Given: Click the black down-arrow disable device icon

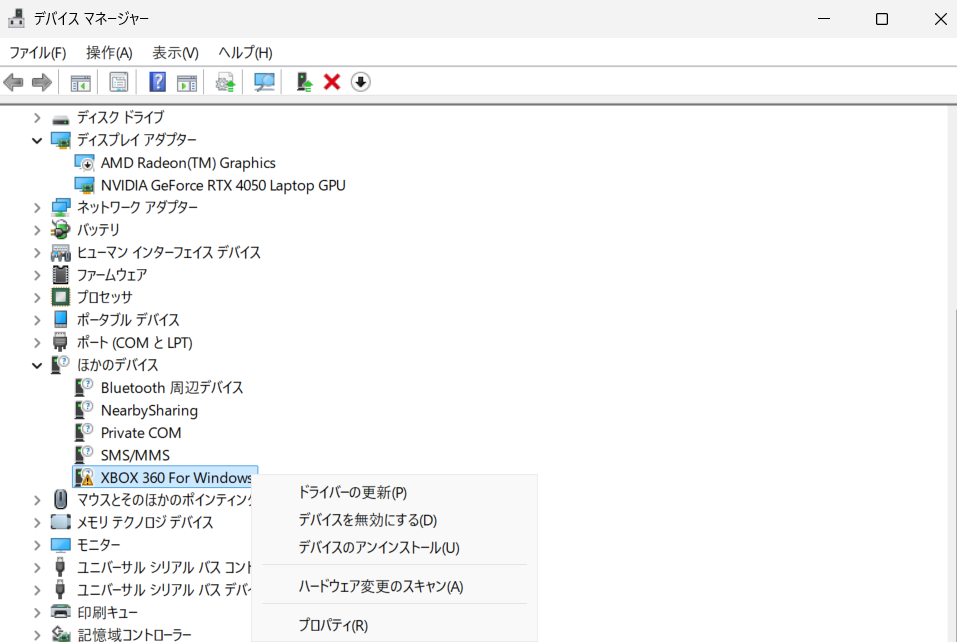Looking at the screenshot, I should click(361, 82).
